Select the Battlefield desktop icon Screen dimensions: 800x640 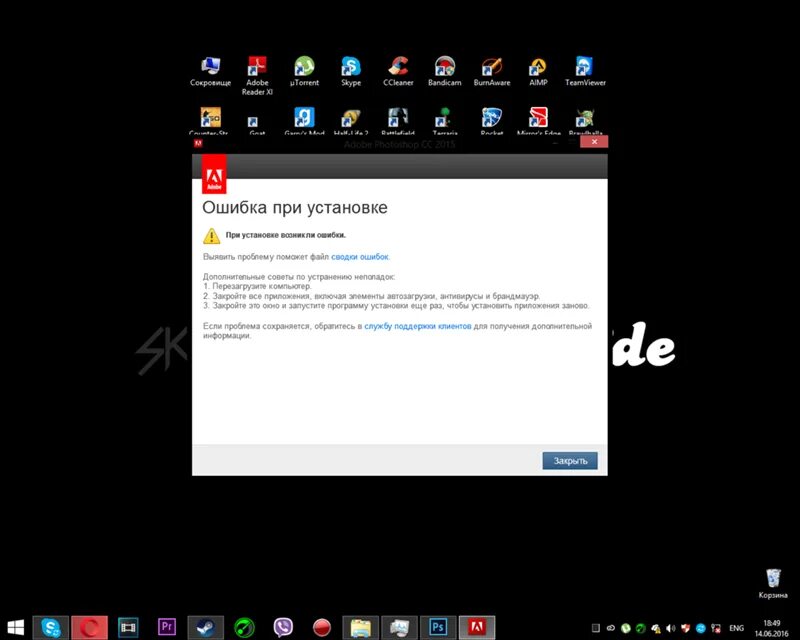point(398,120)
